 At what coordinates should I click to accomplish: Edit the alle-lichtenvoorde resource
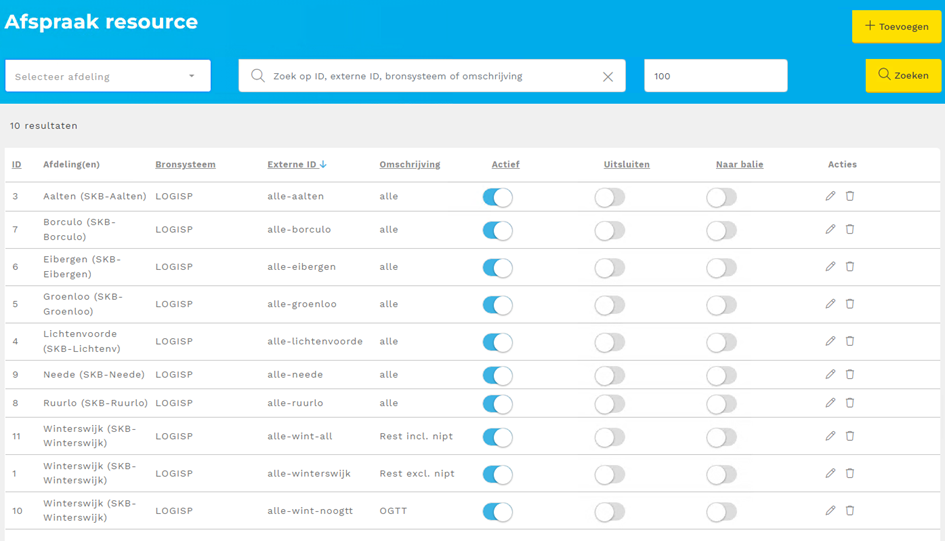(830, 341)
